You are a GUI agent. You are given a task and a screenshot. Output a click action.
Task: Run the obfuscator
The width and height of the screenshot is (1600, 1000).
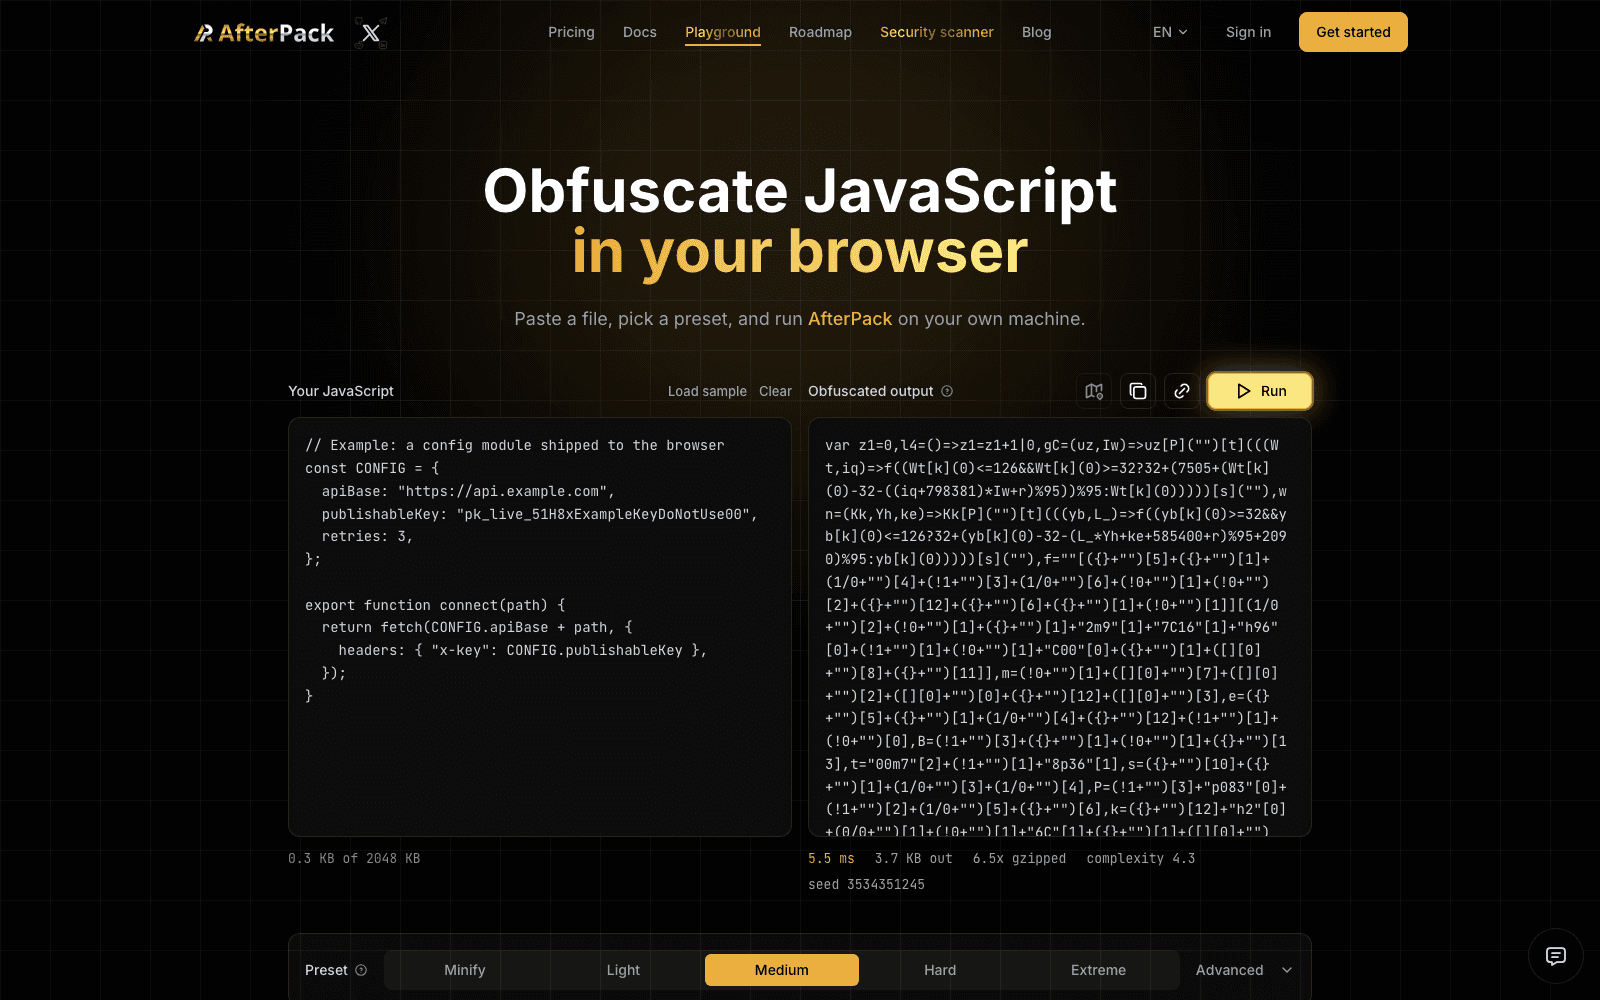[1260, 391]
